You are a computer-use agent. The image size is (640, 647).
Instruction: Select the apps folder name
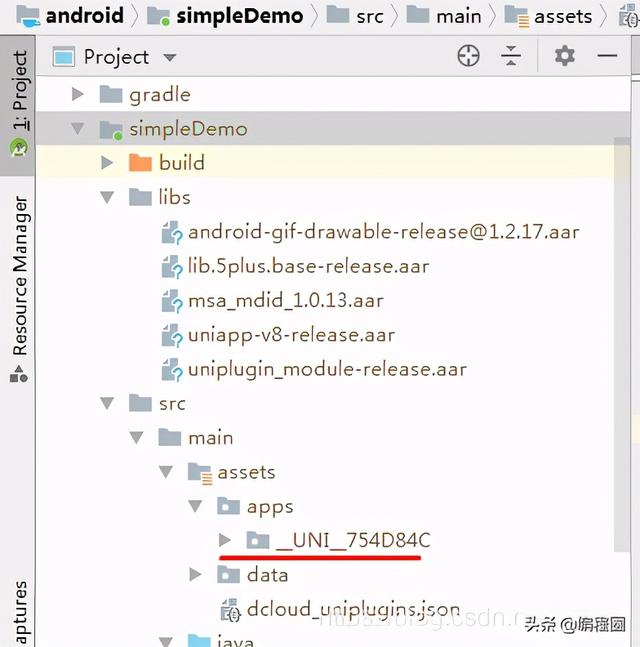point(270,508)
